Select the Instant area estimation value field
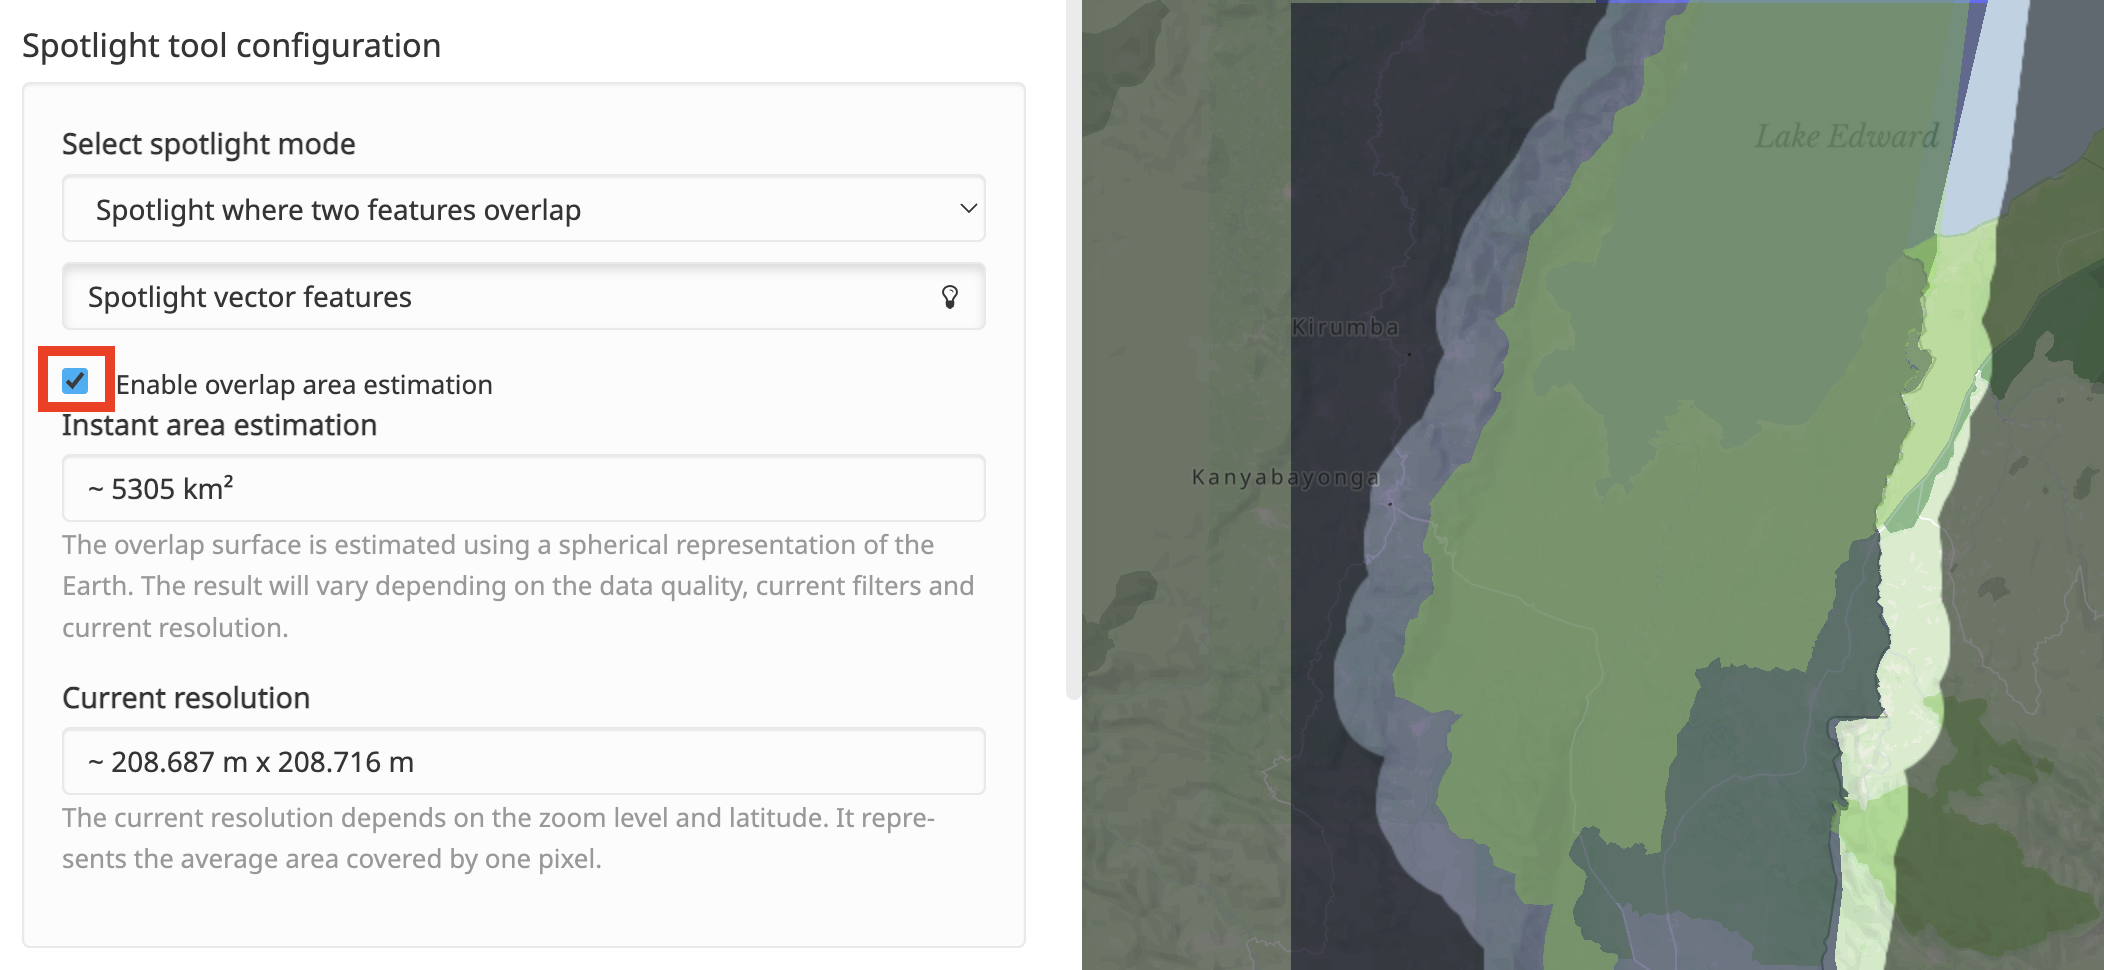 (523, 489)
